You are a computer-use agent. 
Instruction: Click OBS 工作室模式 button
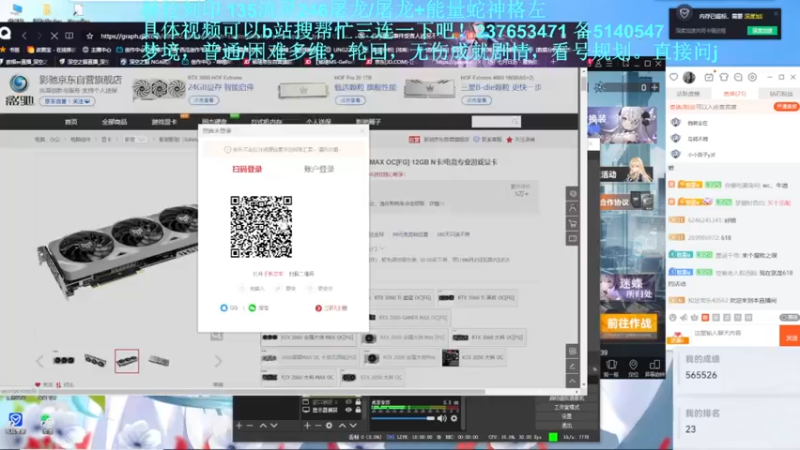[566, 407]
